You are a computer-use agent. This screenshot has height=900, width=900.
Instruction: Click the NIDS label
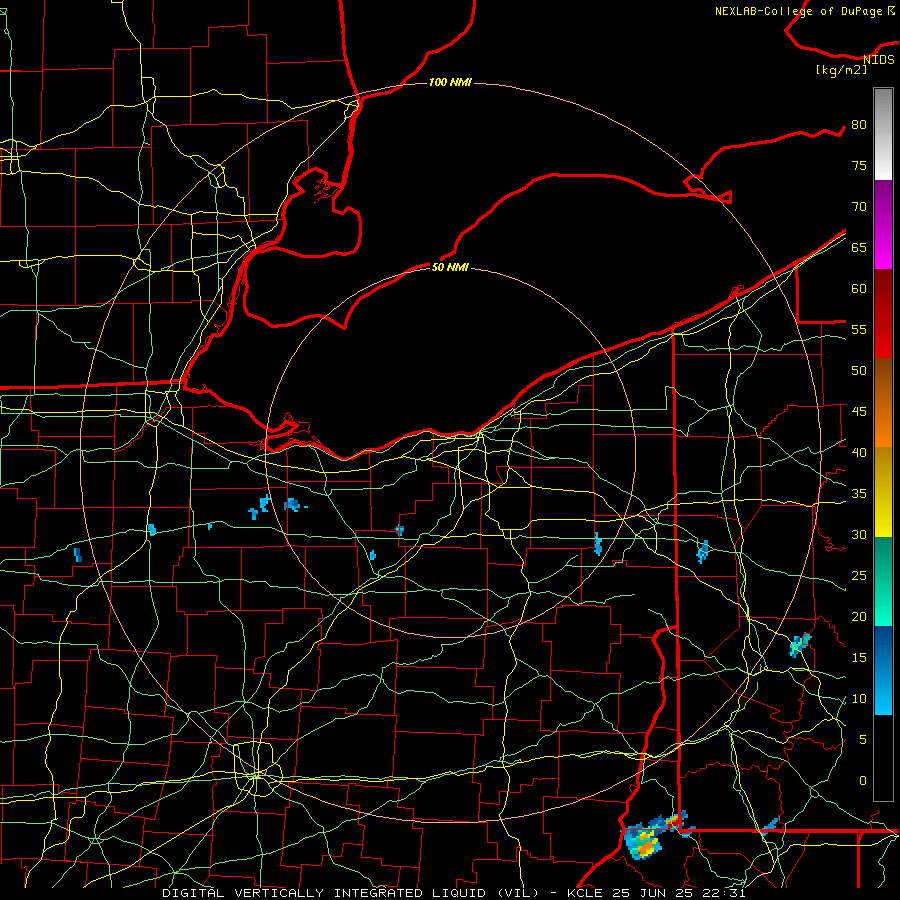(879, 60)
